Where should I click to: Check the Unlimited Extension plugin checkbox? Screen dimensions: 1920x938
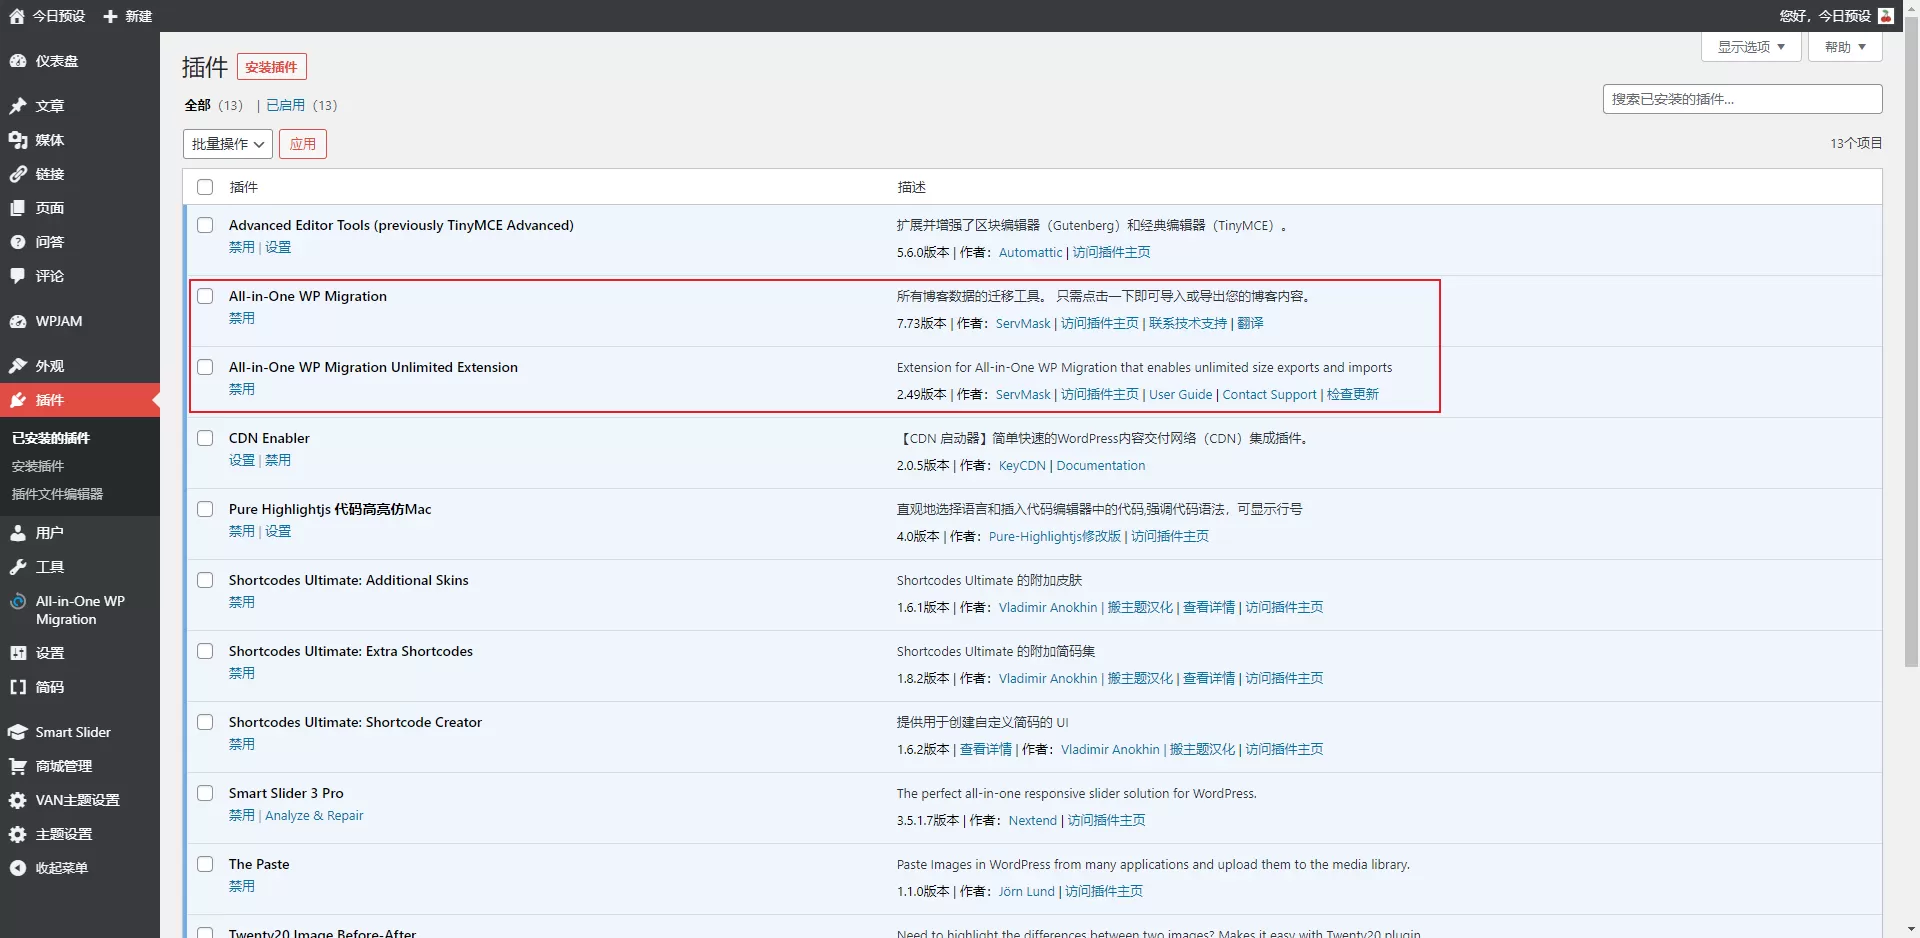[x=205, y=367]
